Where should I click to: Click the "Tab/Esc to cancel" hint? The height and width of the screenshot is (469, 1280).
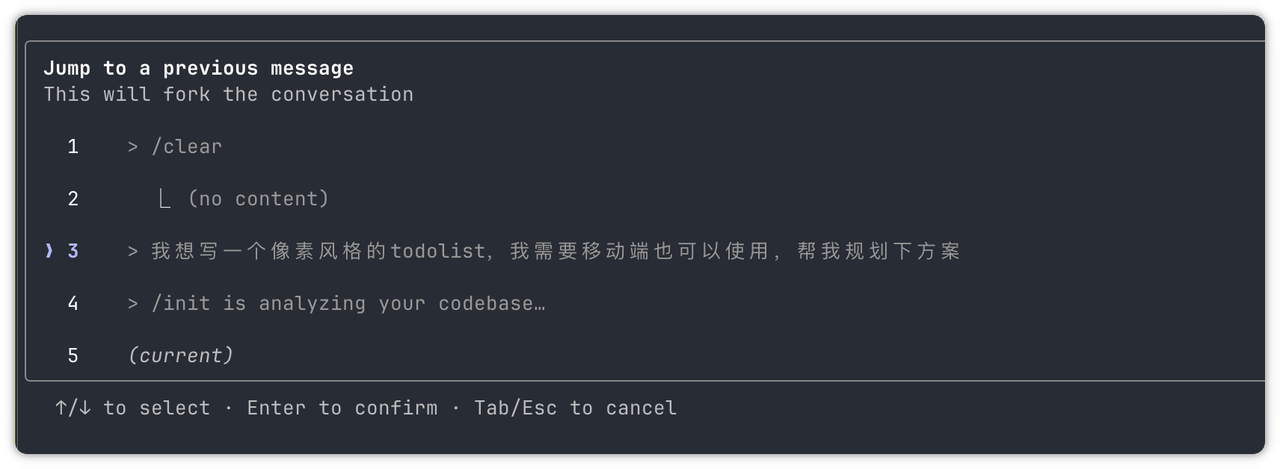point(575,408)
